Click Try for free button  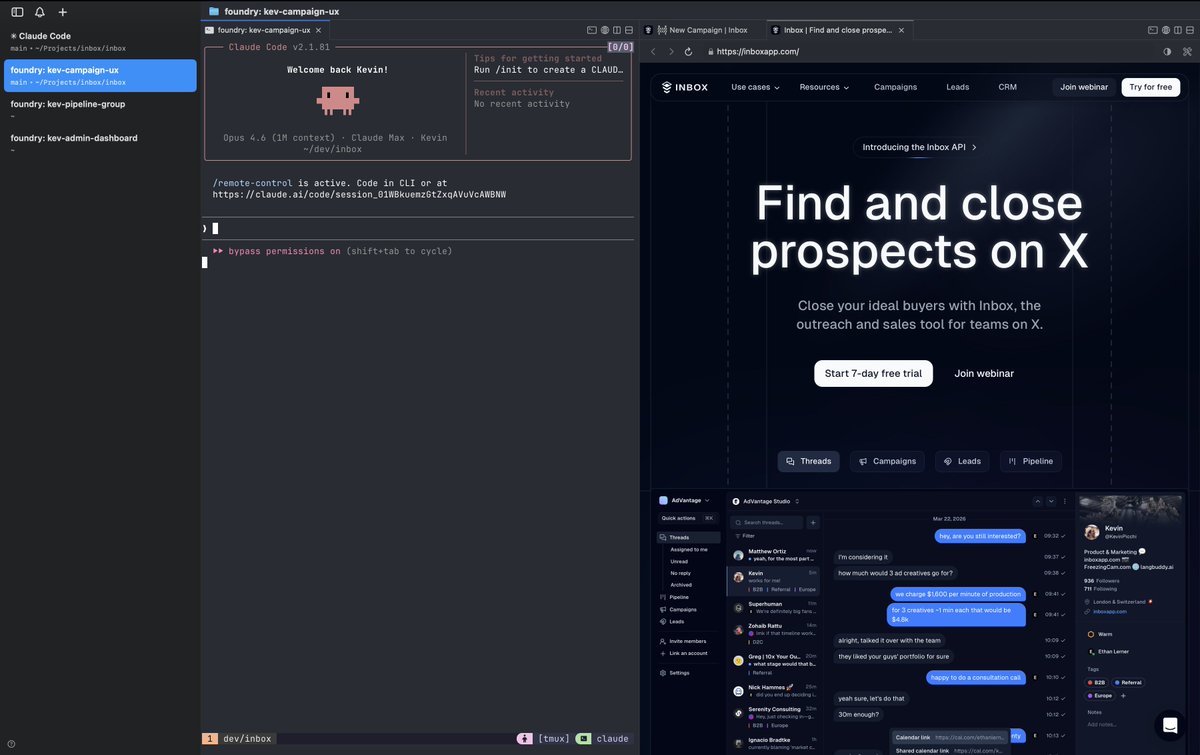click(x=1151, y=87)
